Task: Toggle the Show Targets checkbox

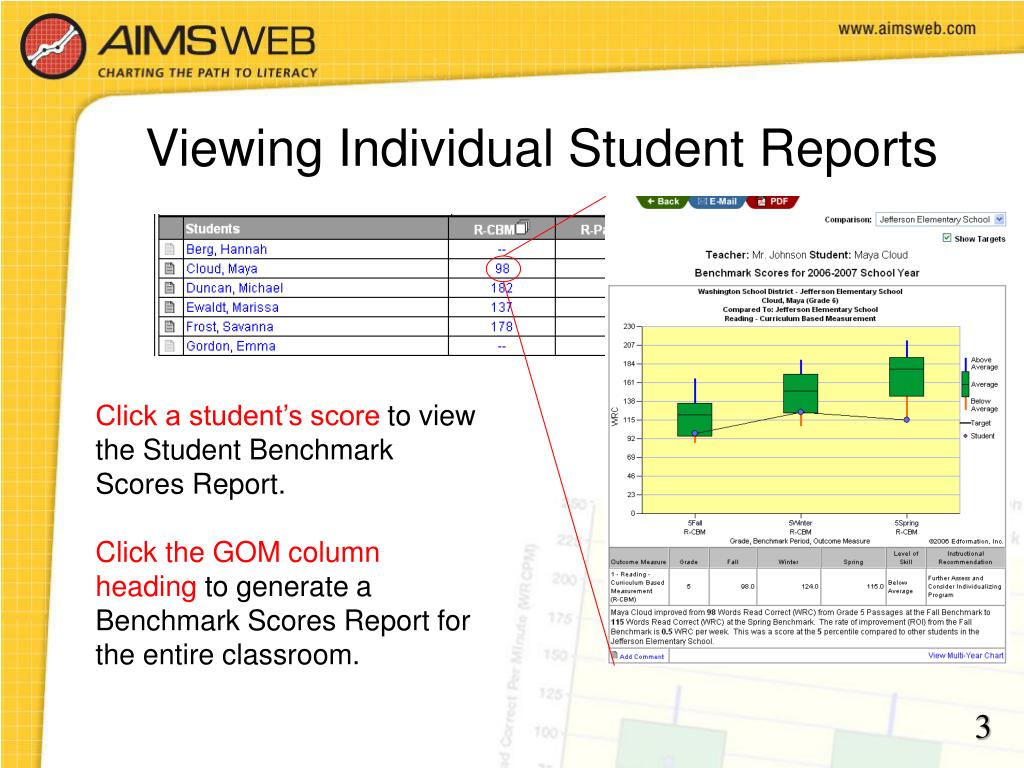Action: coord(947,238)
